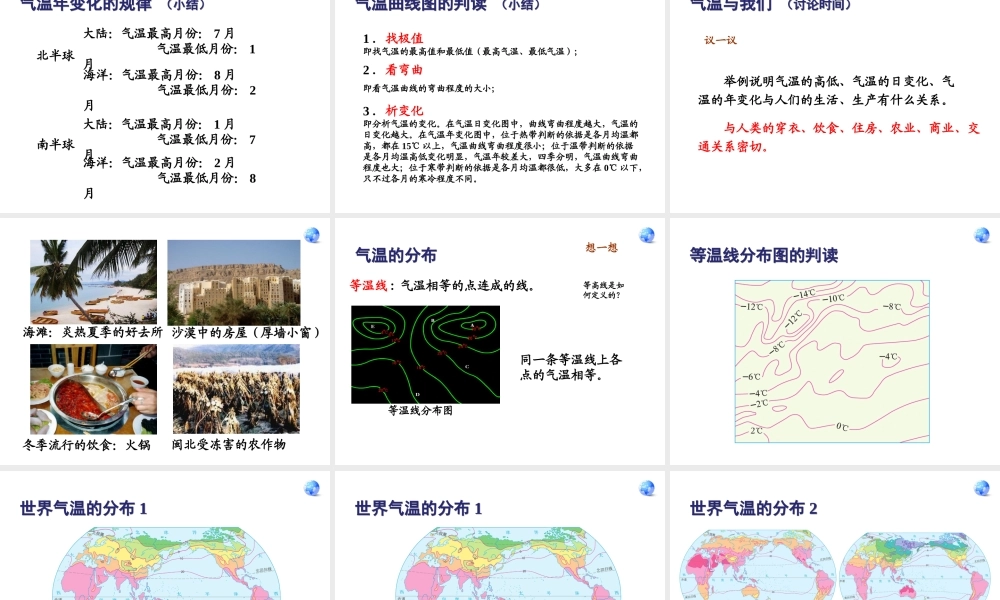Click the 等温线分布图的判读 slide title
Screen dimensions: 1000x600
(x=763, y=256)
